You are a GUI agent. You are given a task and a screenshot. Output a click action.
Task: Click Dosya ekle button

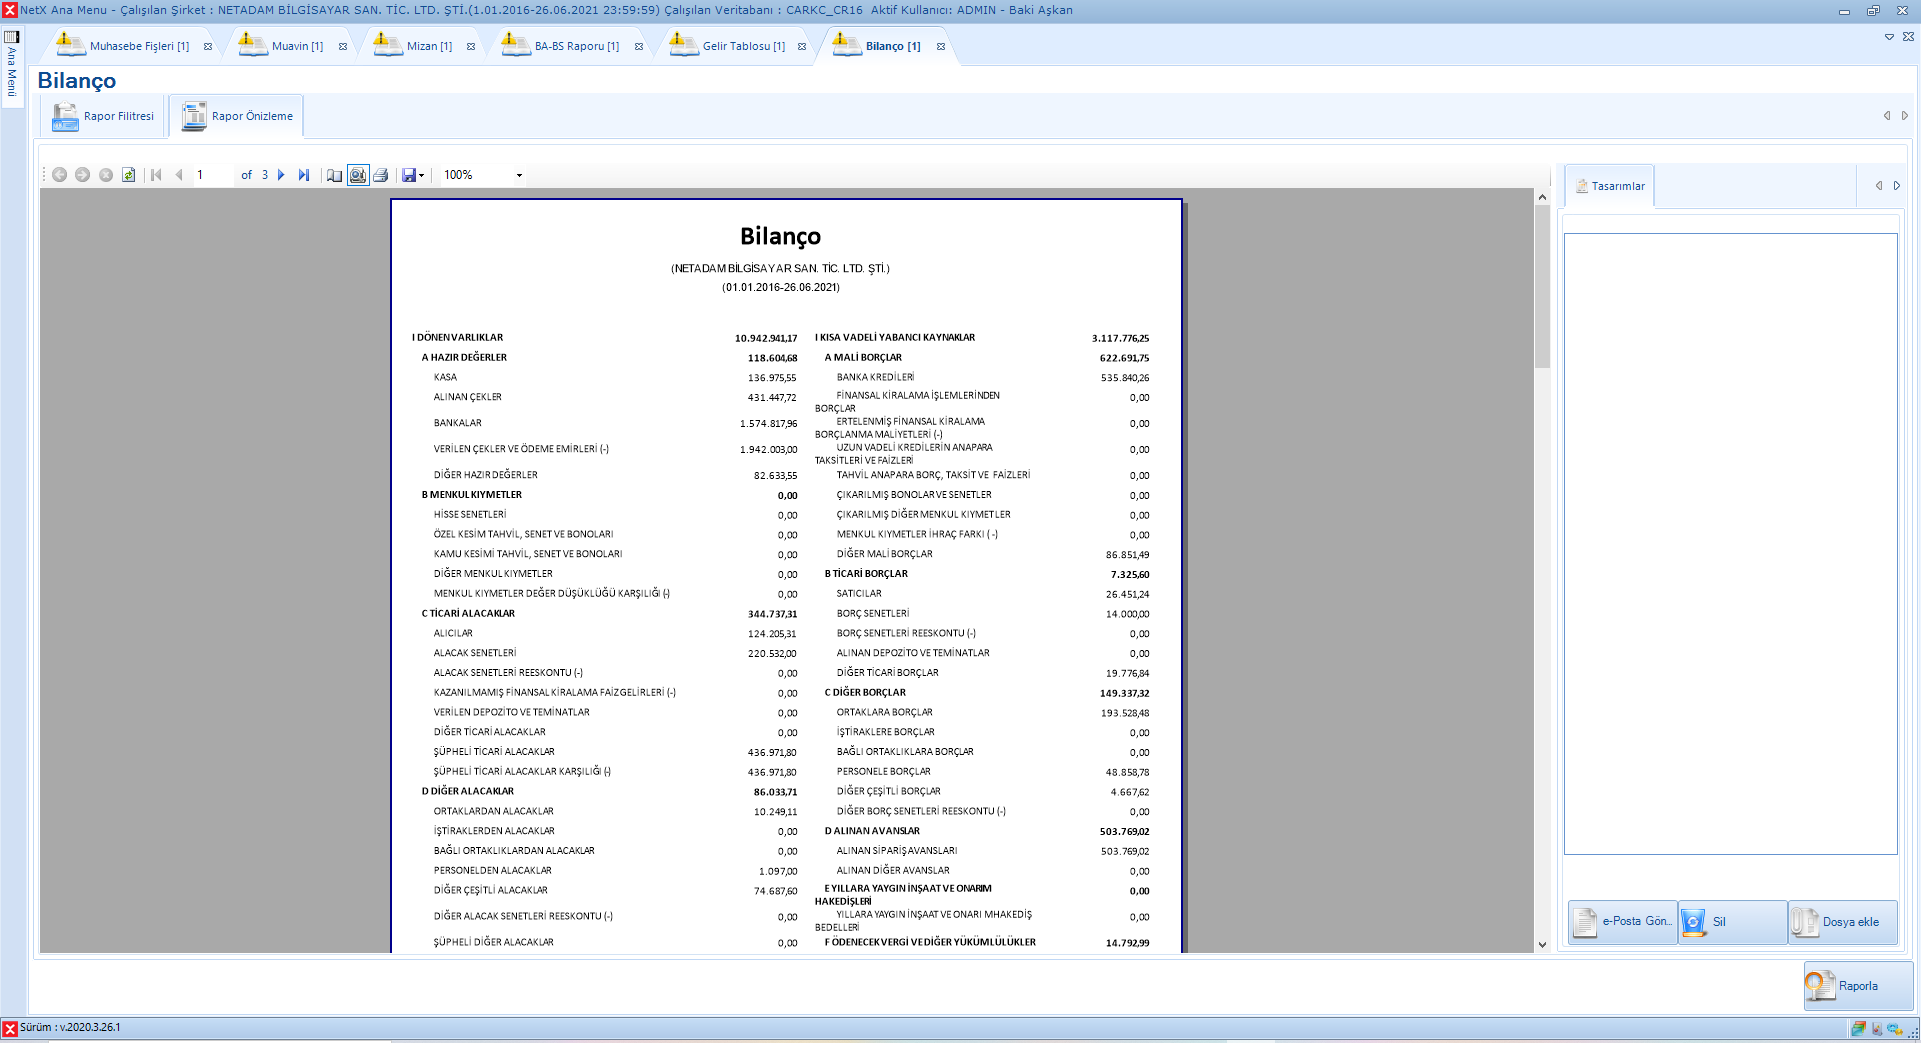[1842, 922]
